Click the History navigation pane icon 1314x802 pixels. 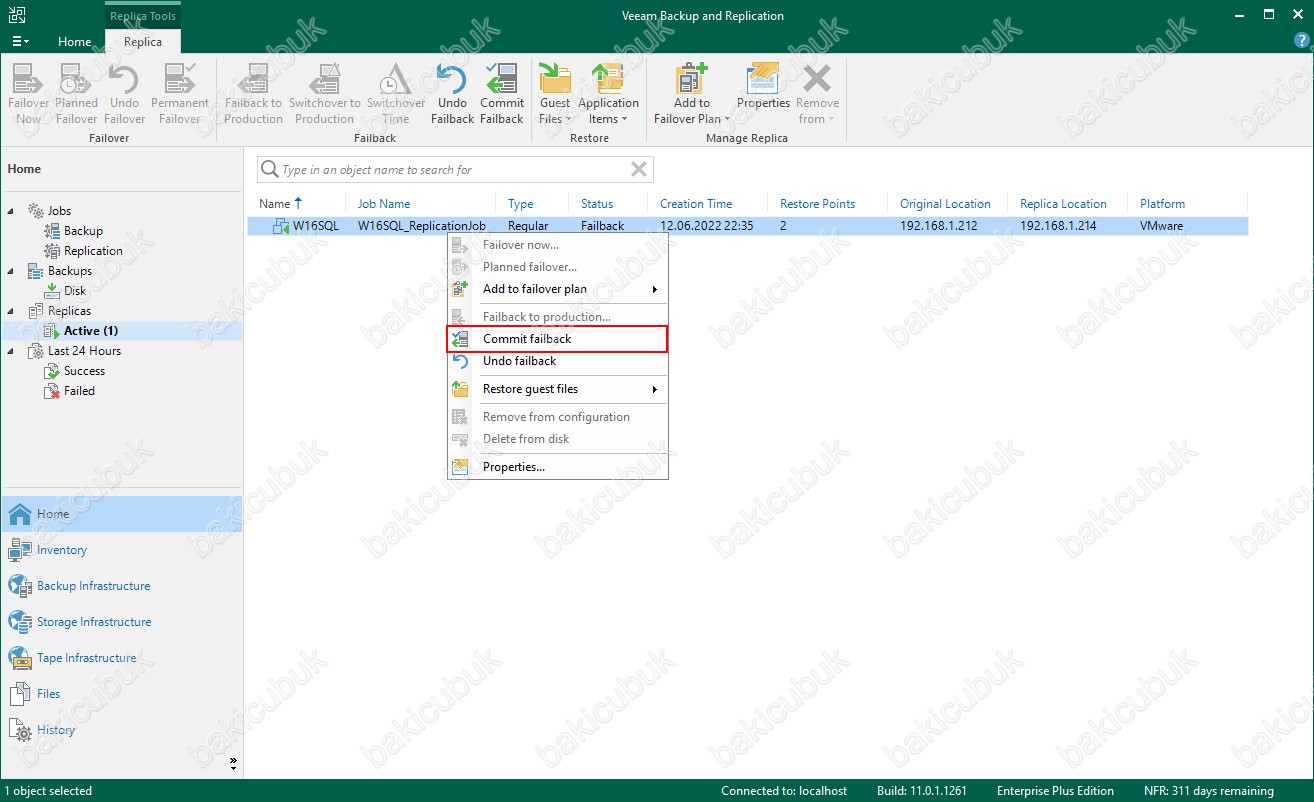(x=20, y=730)
